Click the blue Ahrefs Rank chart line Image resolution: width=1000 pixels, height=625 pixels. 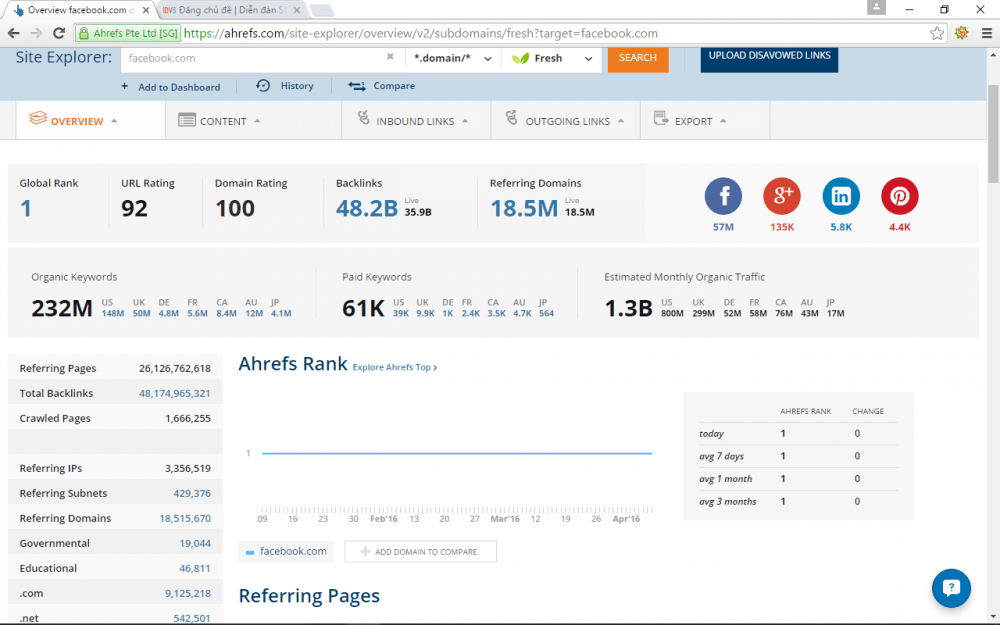coord(457,453)
